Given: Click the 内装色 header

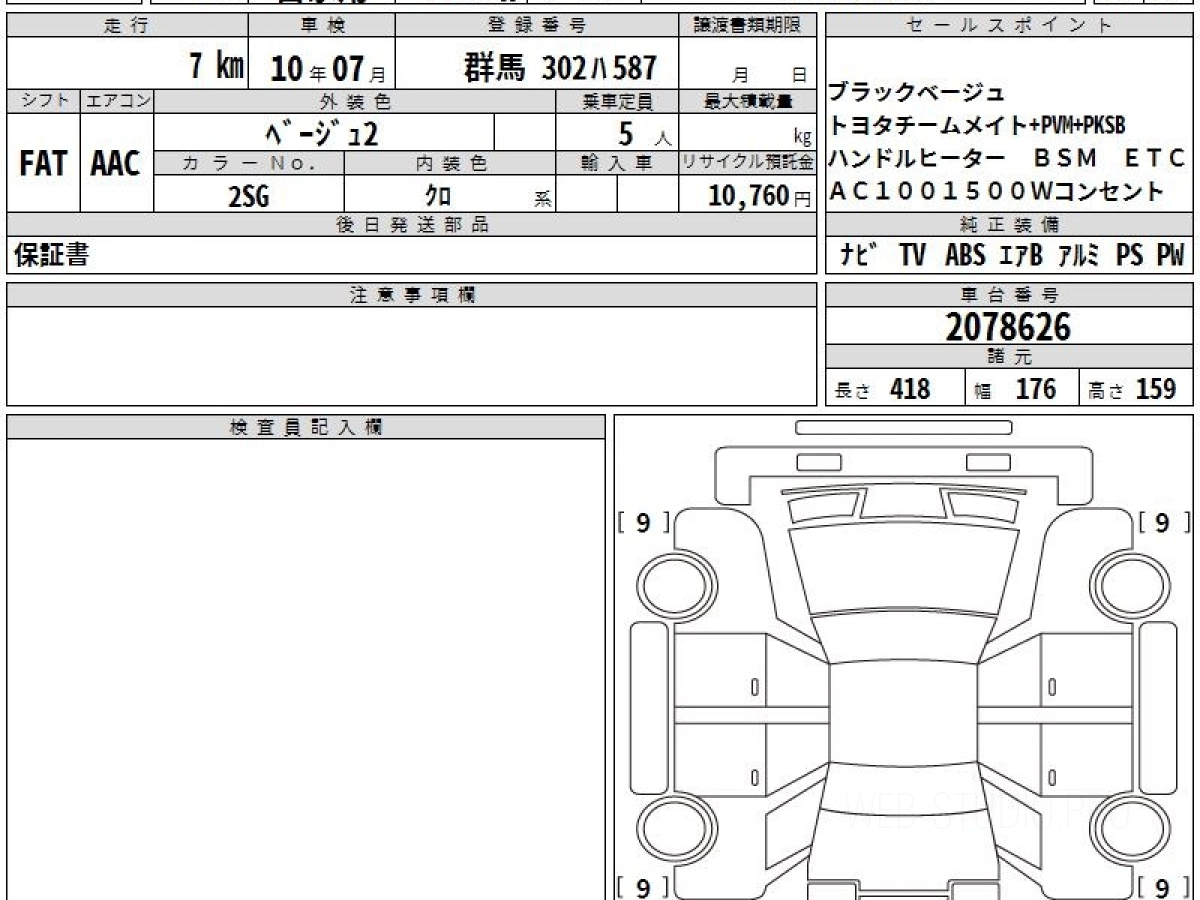Looking at the screenshot, I should tap(450, 163).
